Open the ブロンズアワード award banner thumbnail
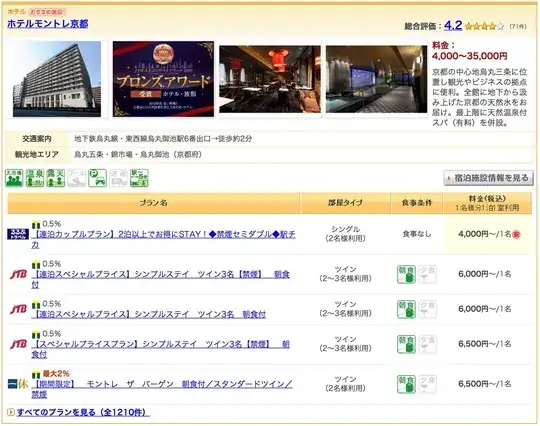Viewport: 540px width, 426px height. pyautogui.click(x=163, y=79)
